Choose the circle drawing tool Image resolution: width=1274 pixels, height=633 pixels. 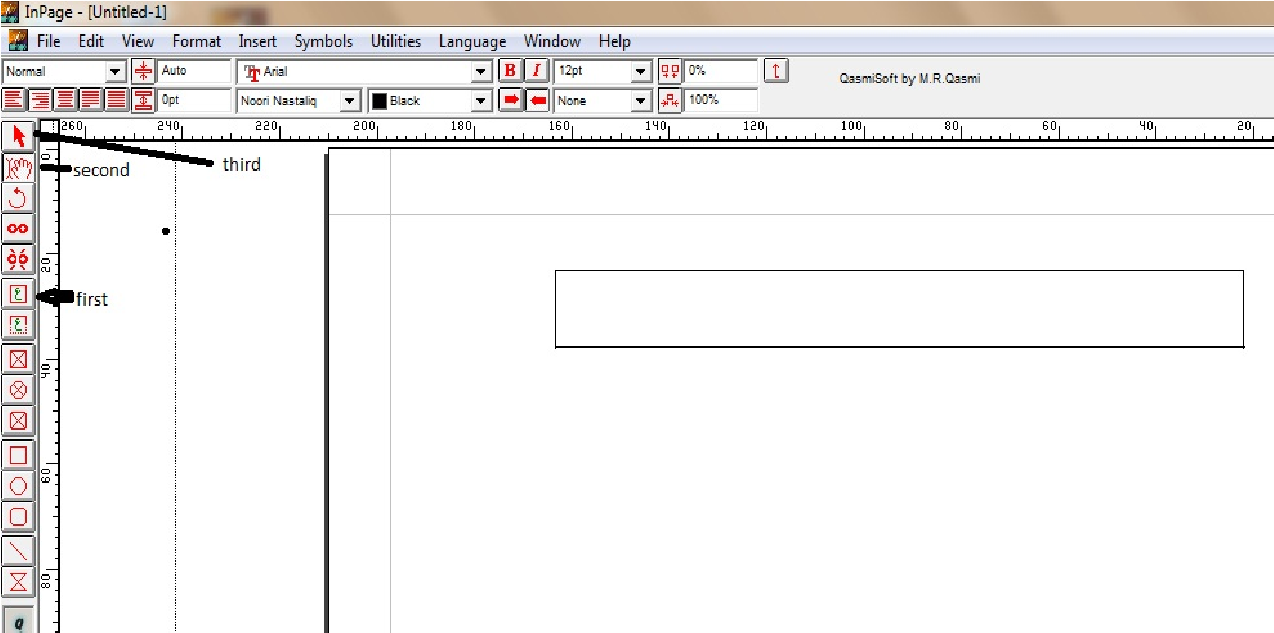18,486
